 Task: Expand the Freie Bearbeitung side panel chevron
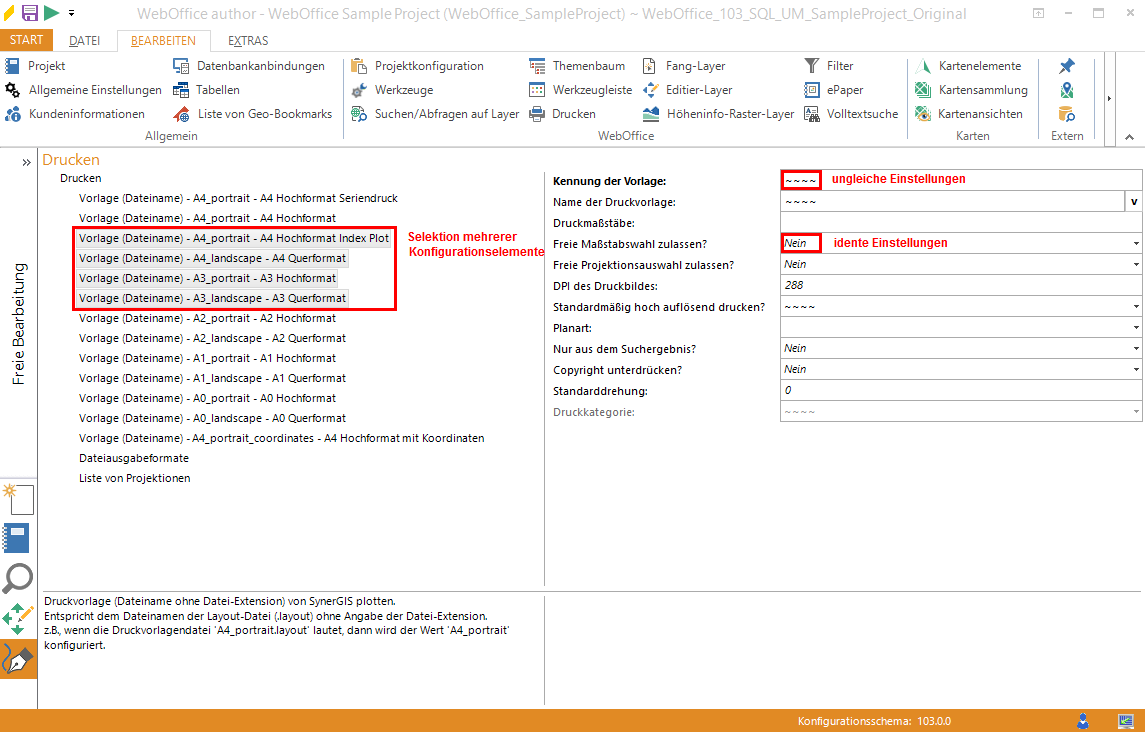27,162
